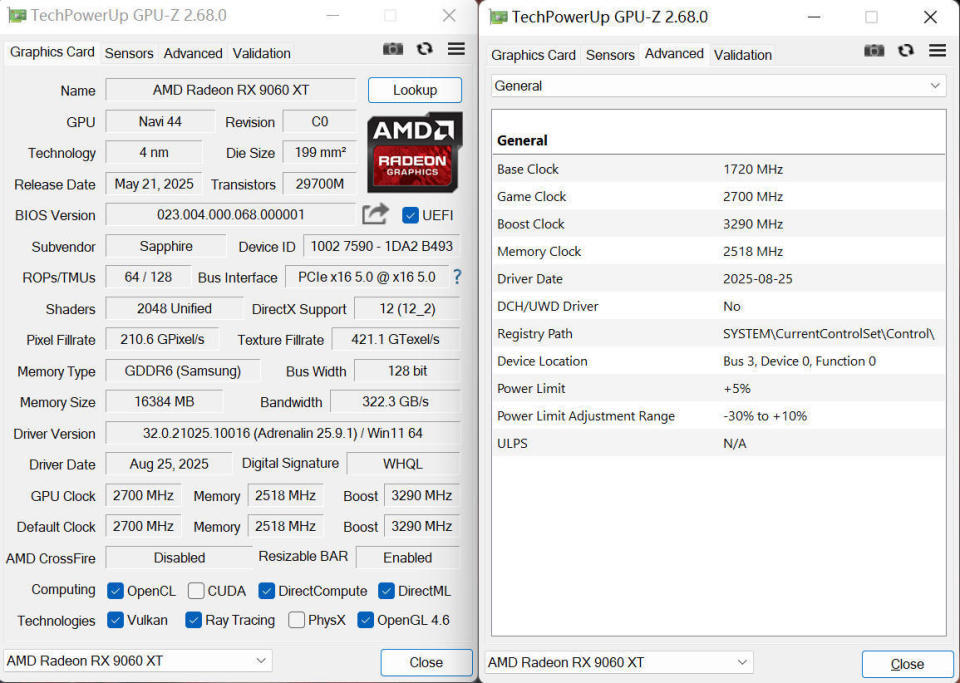960x683 pixels.
Task: Click the Navi 44 GPU field
Action: click(x=160, y=121)
